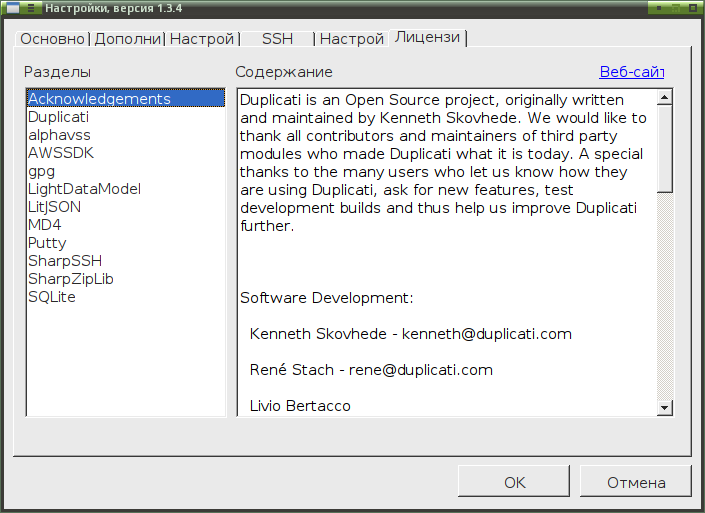Click the rene@duplicati.com line
Image resolution: width=705 pixels, height=513 pixels.
point(371,370)
